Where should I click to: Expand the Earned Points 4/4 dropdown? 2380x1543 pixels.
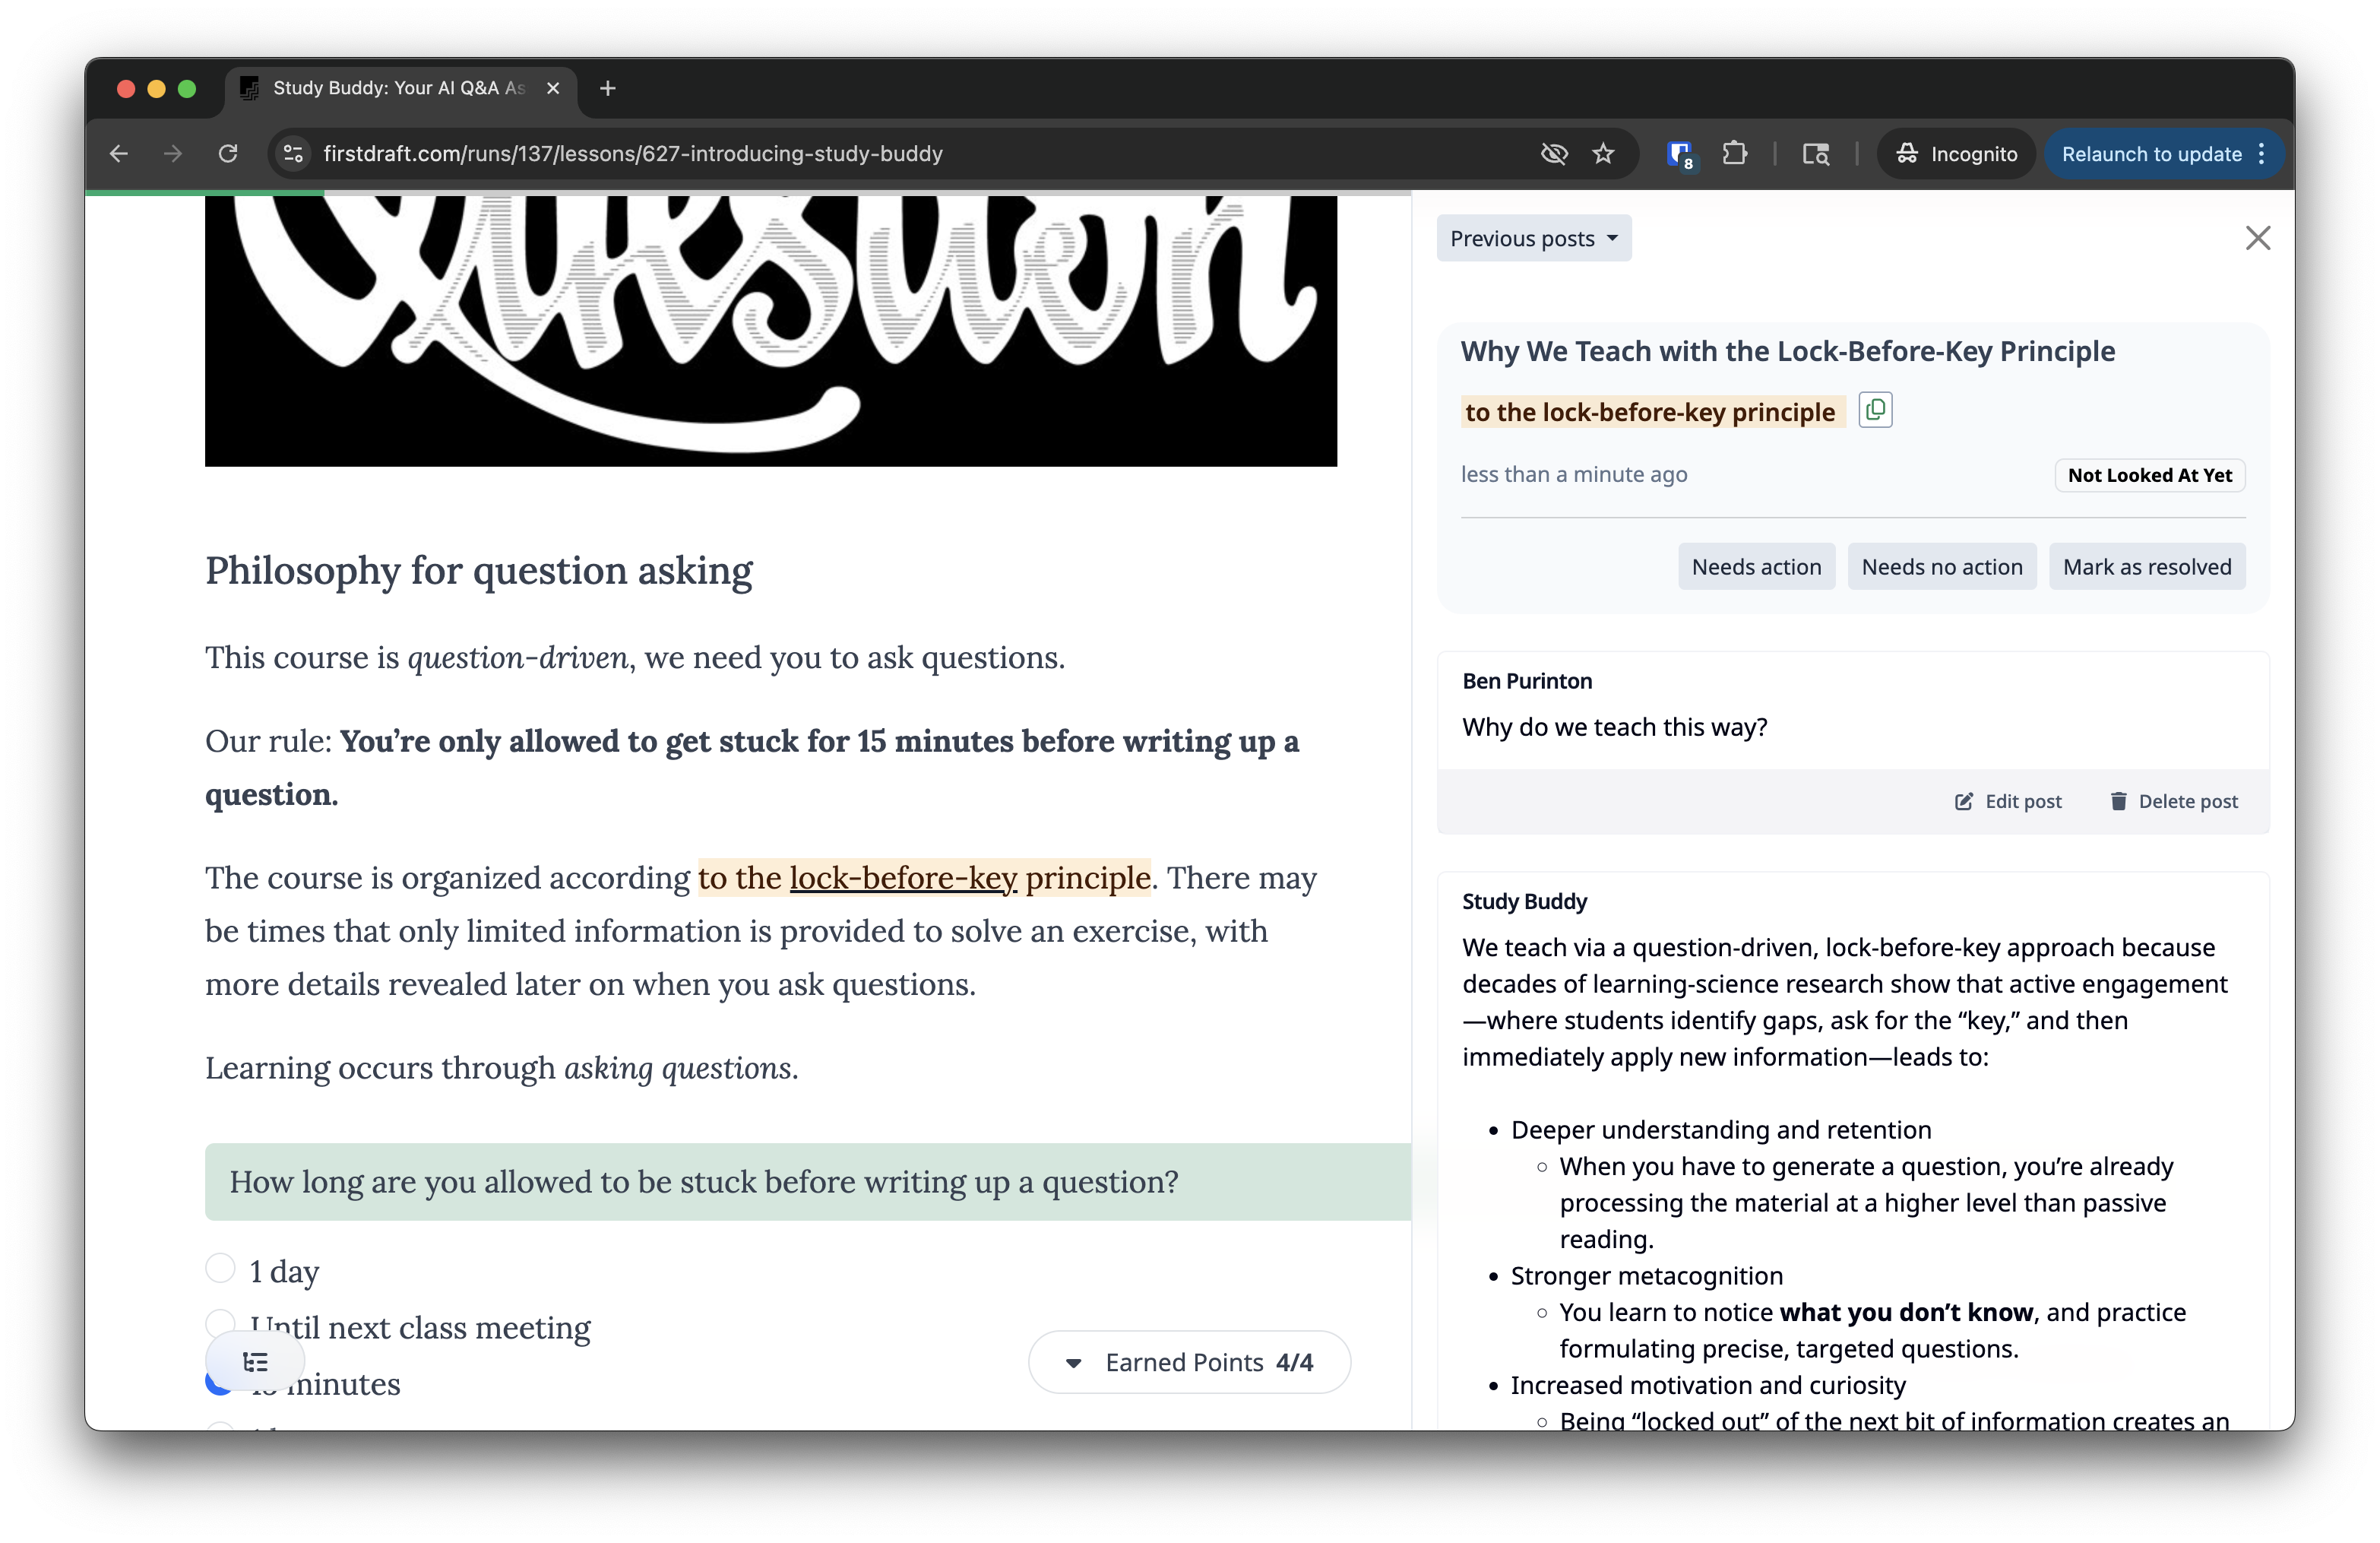1189,1362
